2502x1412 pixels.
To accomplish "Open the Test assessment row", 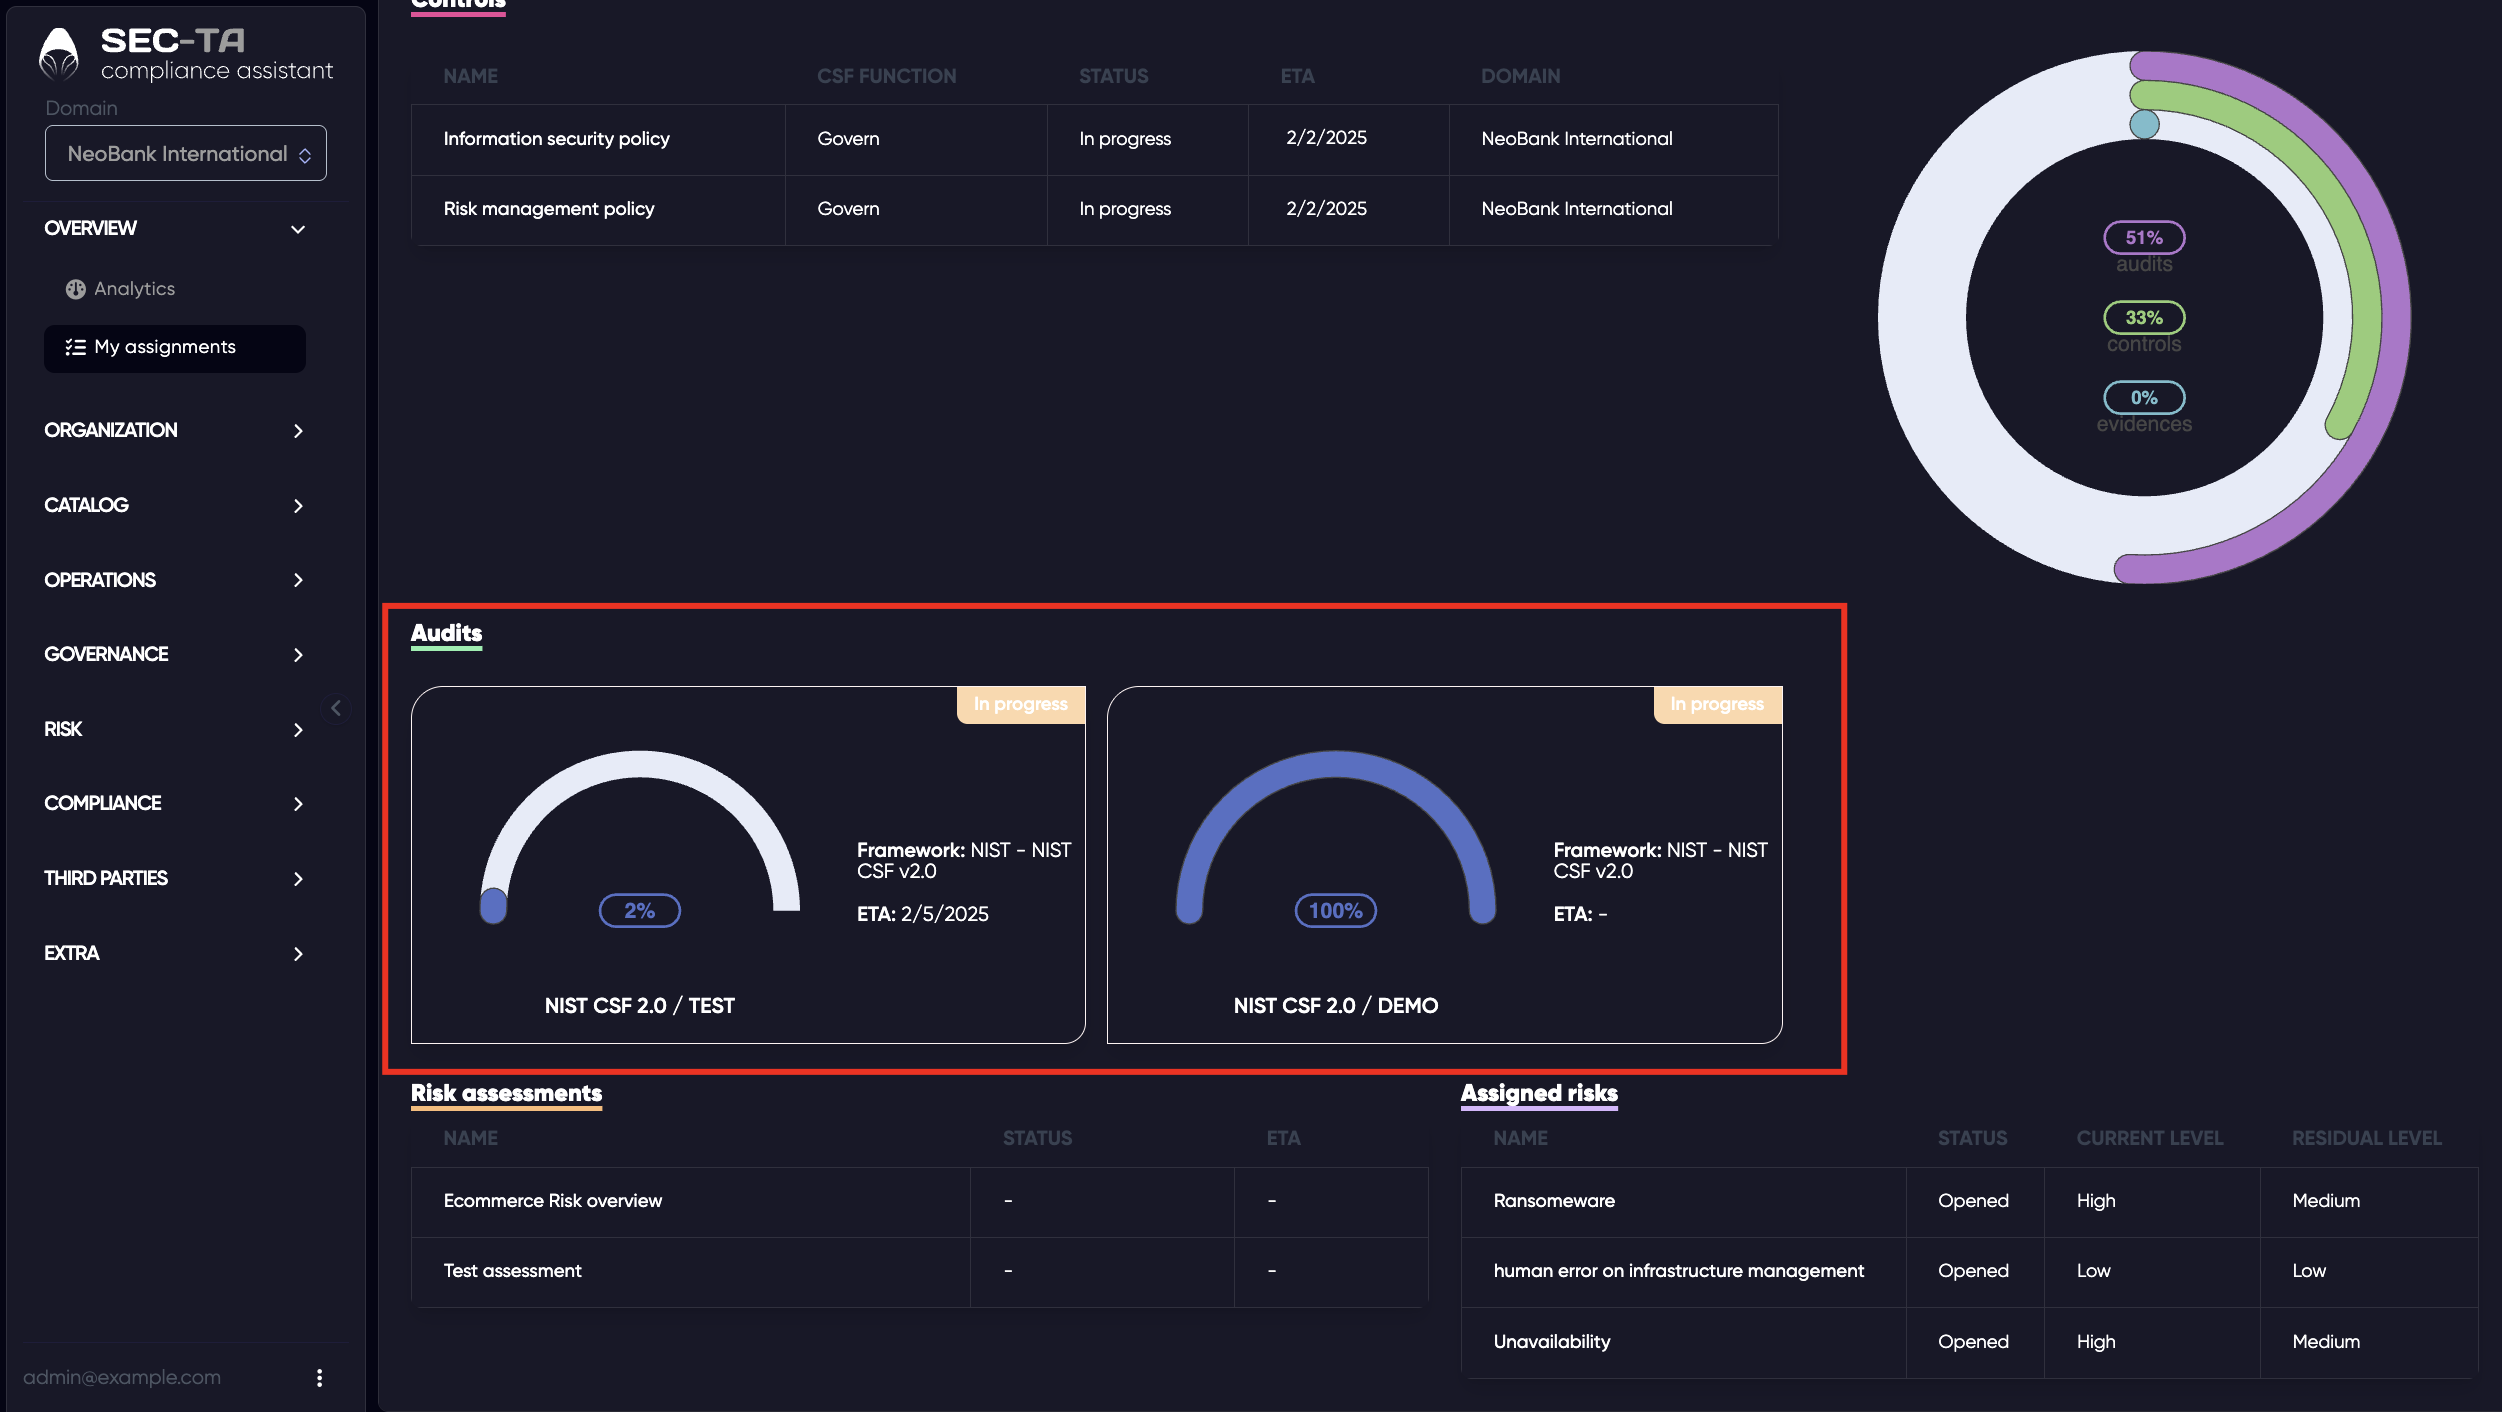I will pyautogui.click(x=919, y=1271).
